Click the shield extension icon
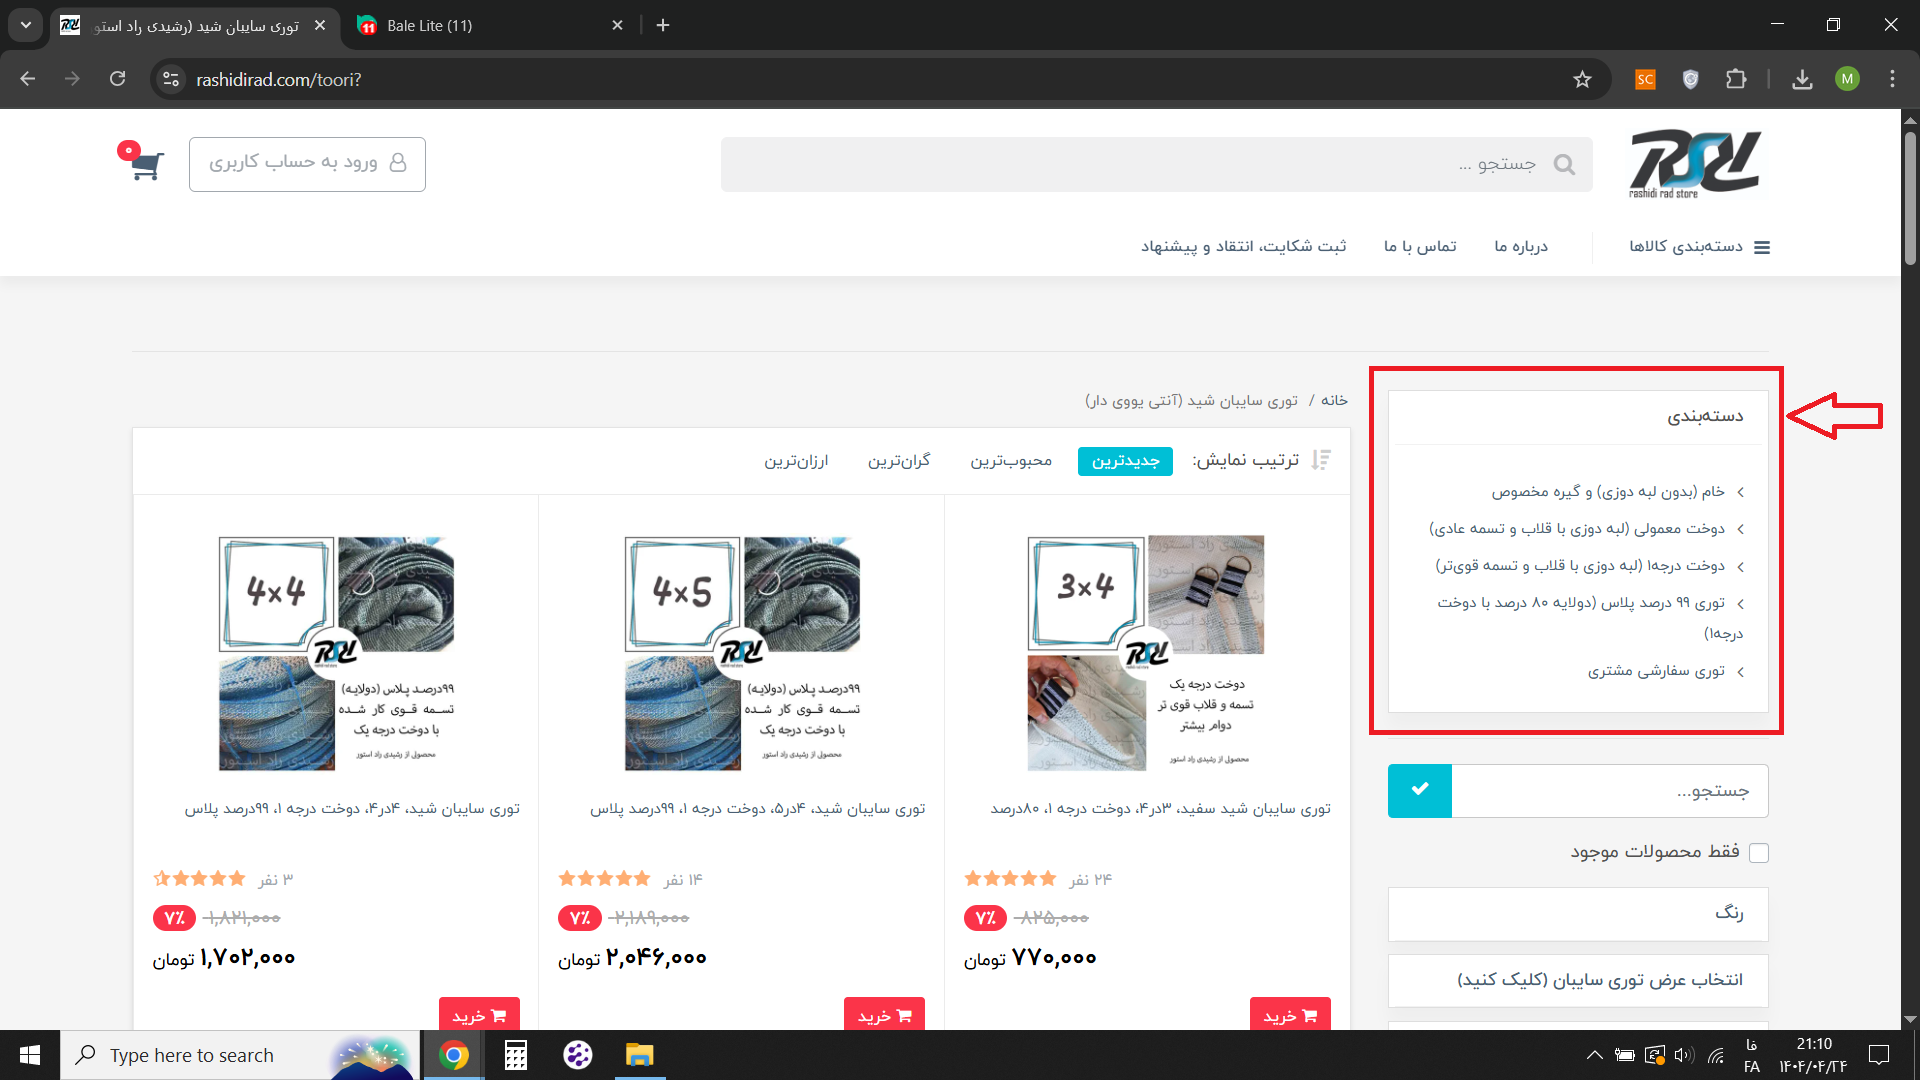The height and width of the screenshot is (1081, 1920). tap(1690, 79)
